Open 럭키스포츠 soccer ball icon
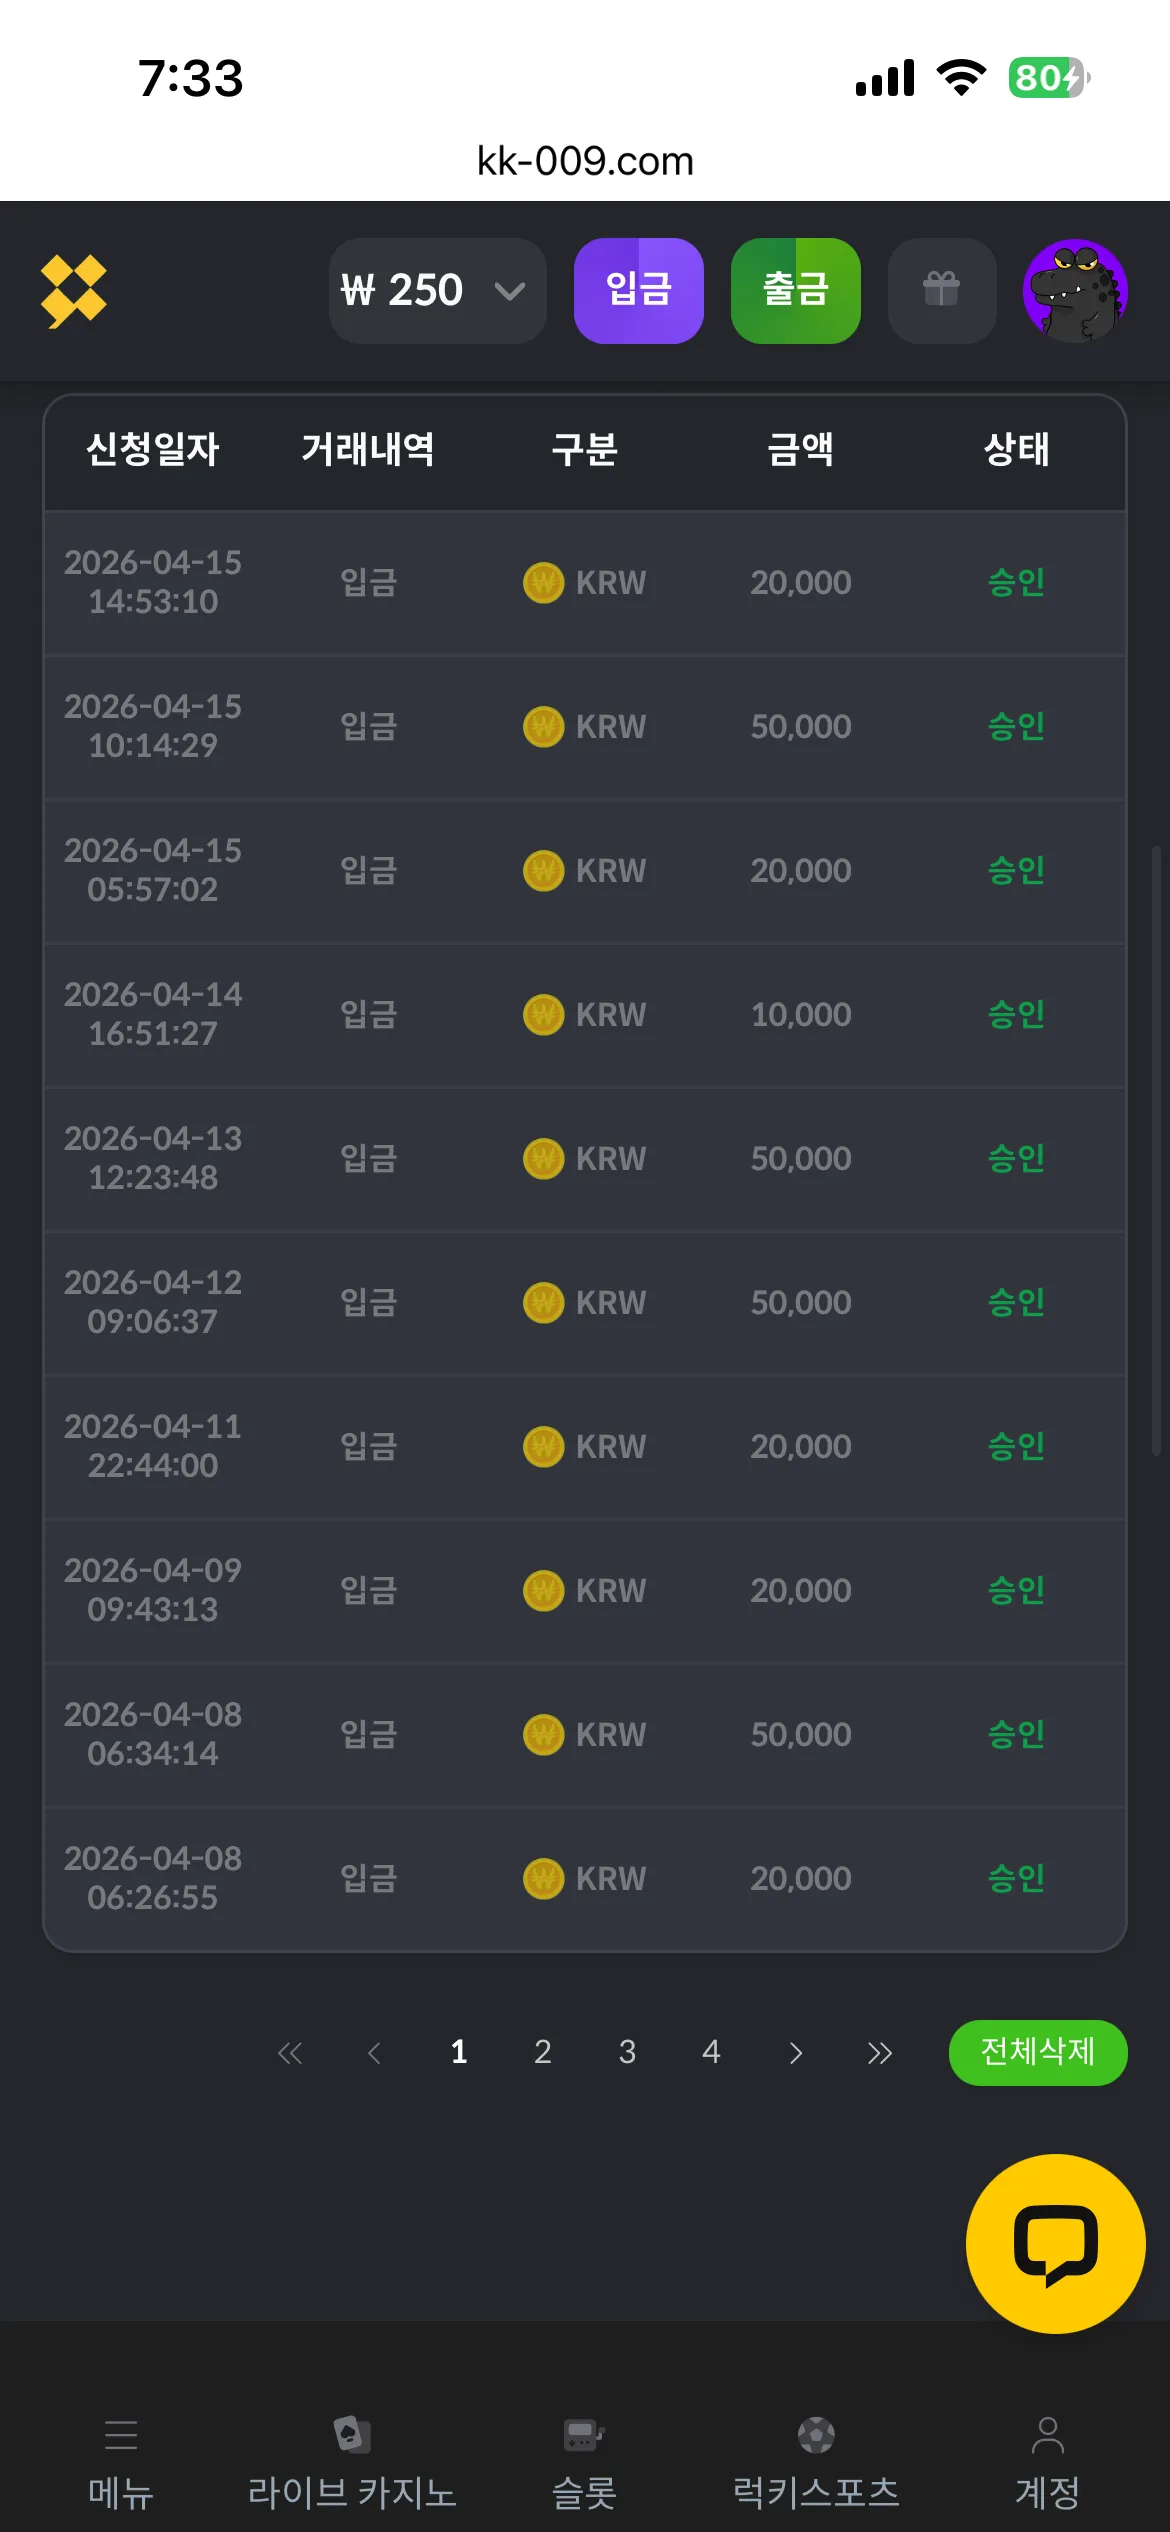This screenshot has height=2532, width=1170. (816, 2435)
